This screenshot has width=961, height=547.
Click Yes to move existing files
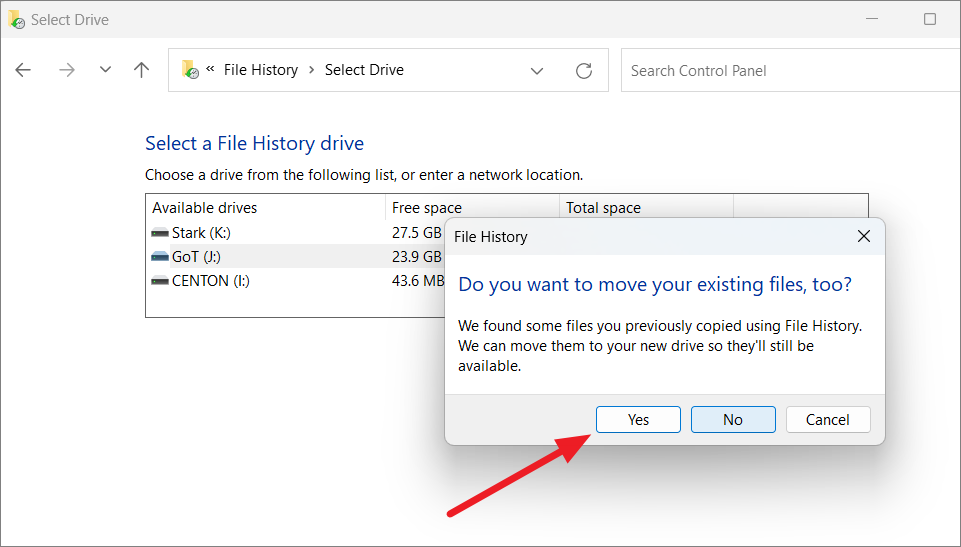click(639, 420)
